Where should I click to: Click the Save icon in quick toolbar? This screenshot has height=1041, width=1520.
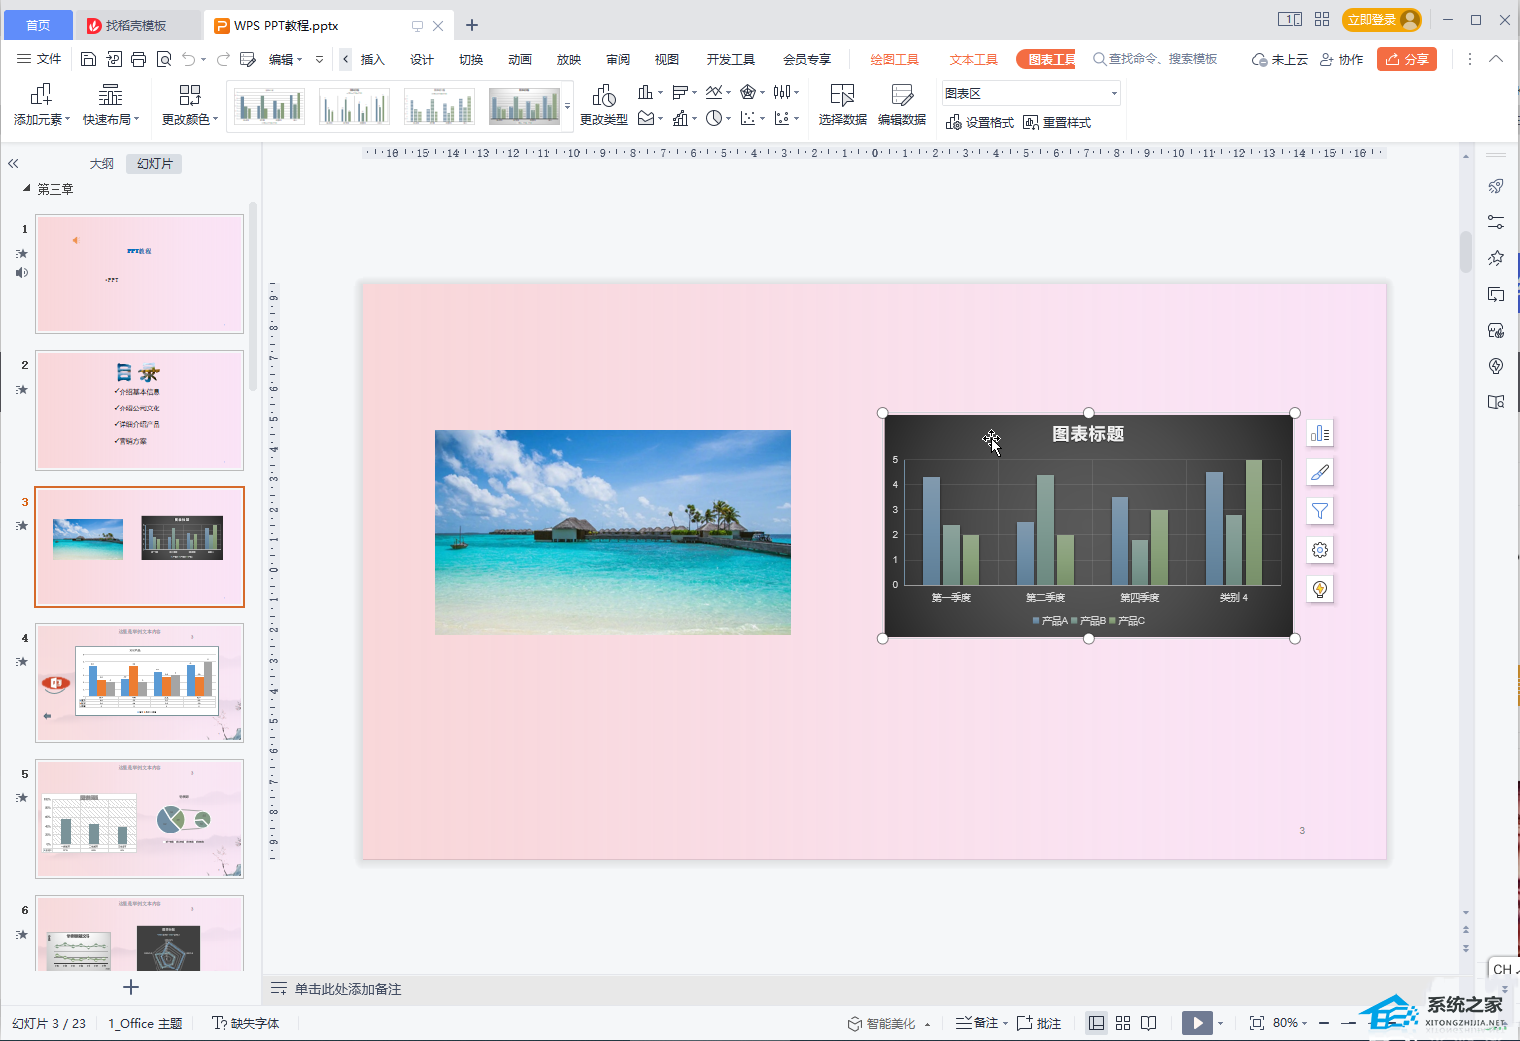click(88, 59)
